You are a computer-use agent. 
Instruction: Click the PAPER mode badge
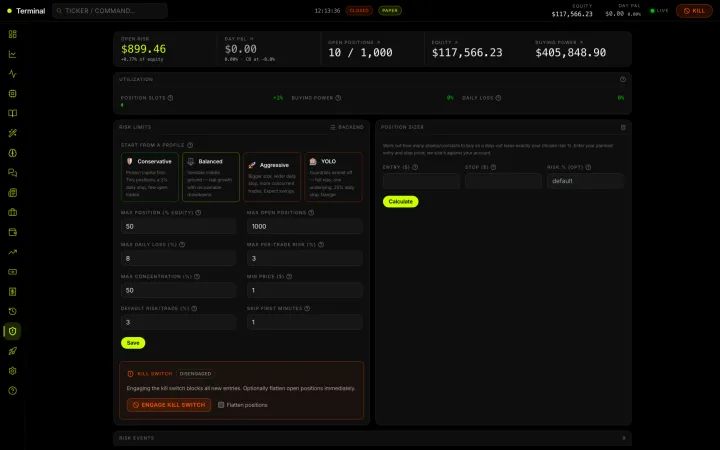(x=390, y=11)
